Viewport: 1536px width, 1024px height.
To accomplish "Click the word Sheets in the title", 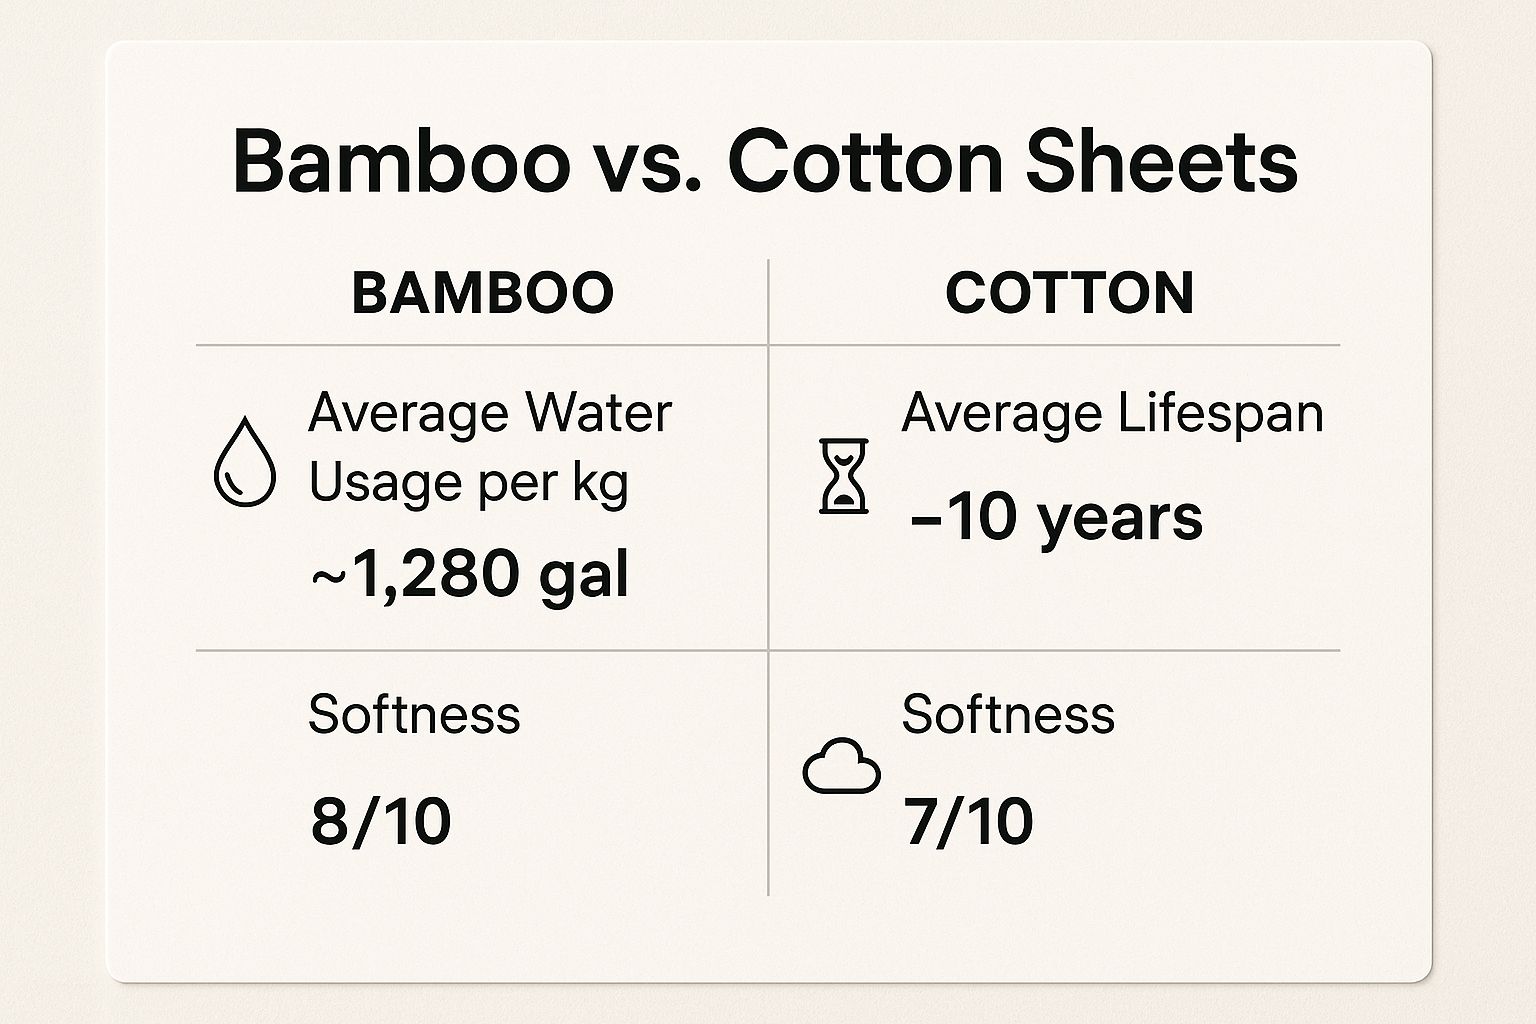I will [x=1162, y=161].
